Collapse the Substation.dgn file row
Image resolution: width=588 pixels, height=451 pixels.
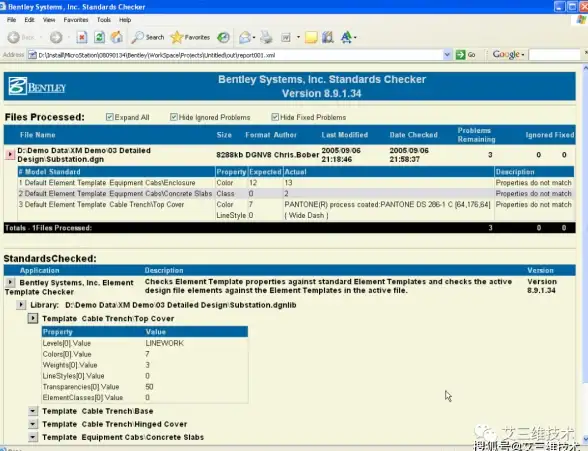tap(10, 154)
